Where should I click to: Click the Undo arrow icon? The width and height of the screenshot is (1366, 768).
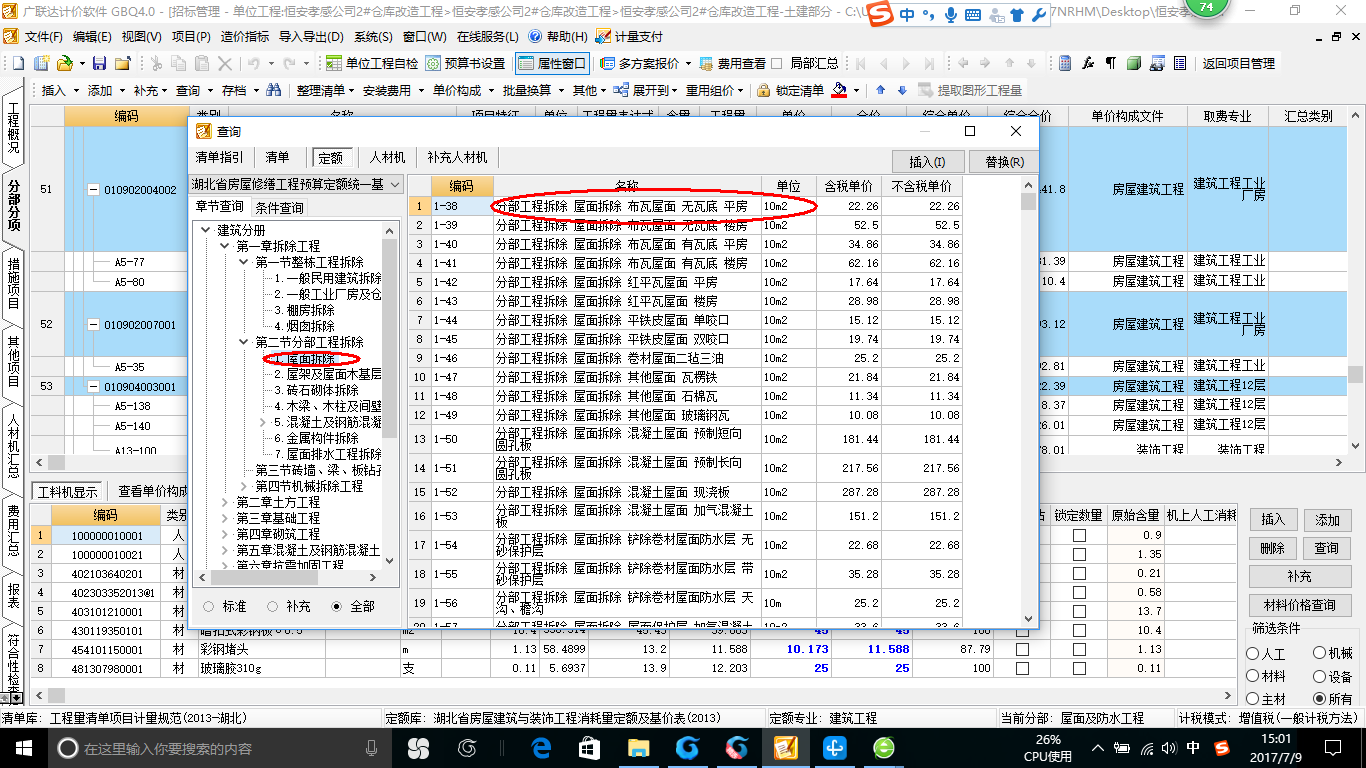[x=254, y=63]
